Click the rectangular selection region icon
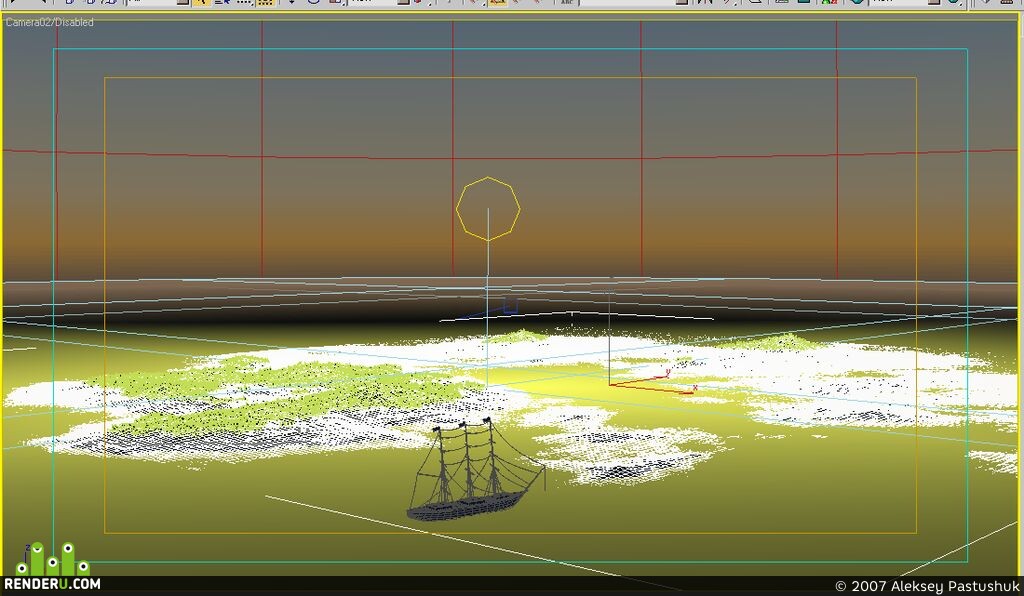 coord(243,3)
